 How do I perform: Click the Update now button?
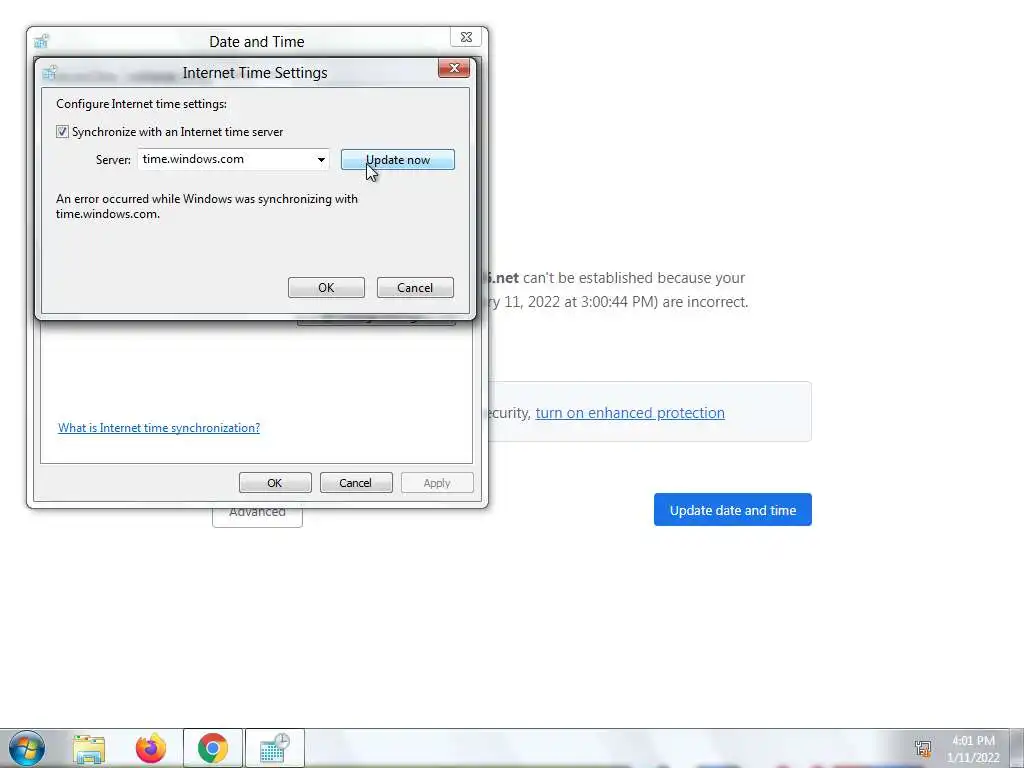398,160
